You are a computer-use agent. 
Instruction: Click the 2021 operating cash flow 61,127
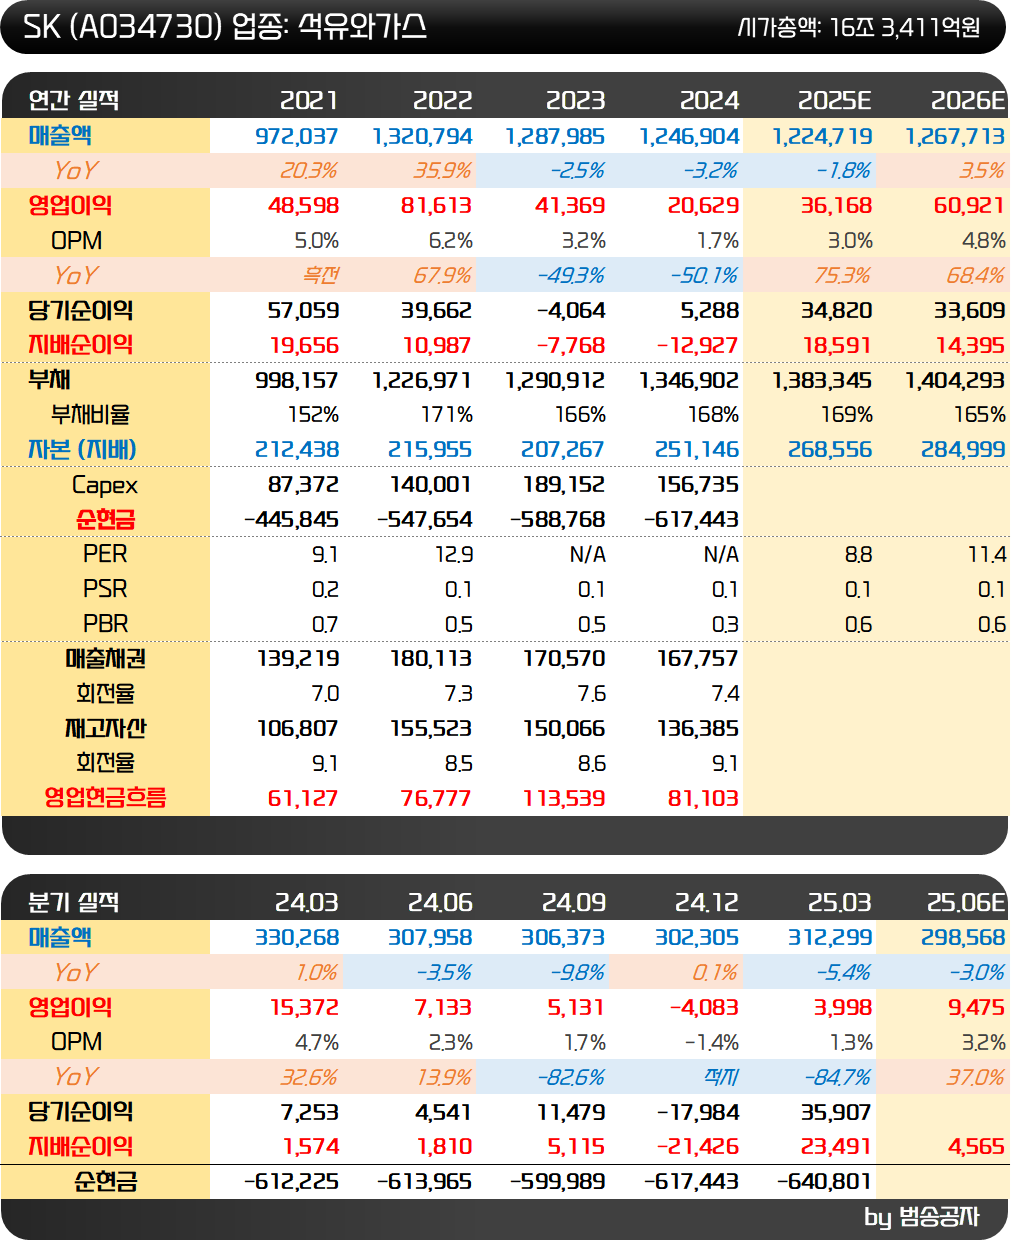point(303,798)
